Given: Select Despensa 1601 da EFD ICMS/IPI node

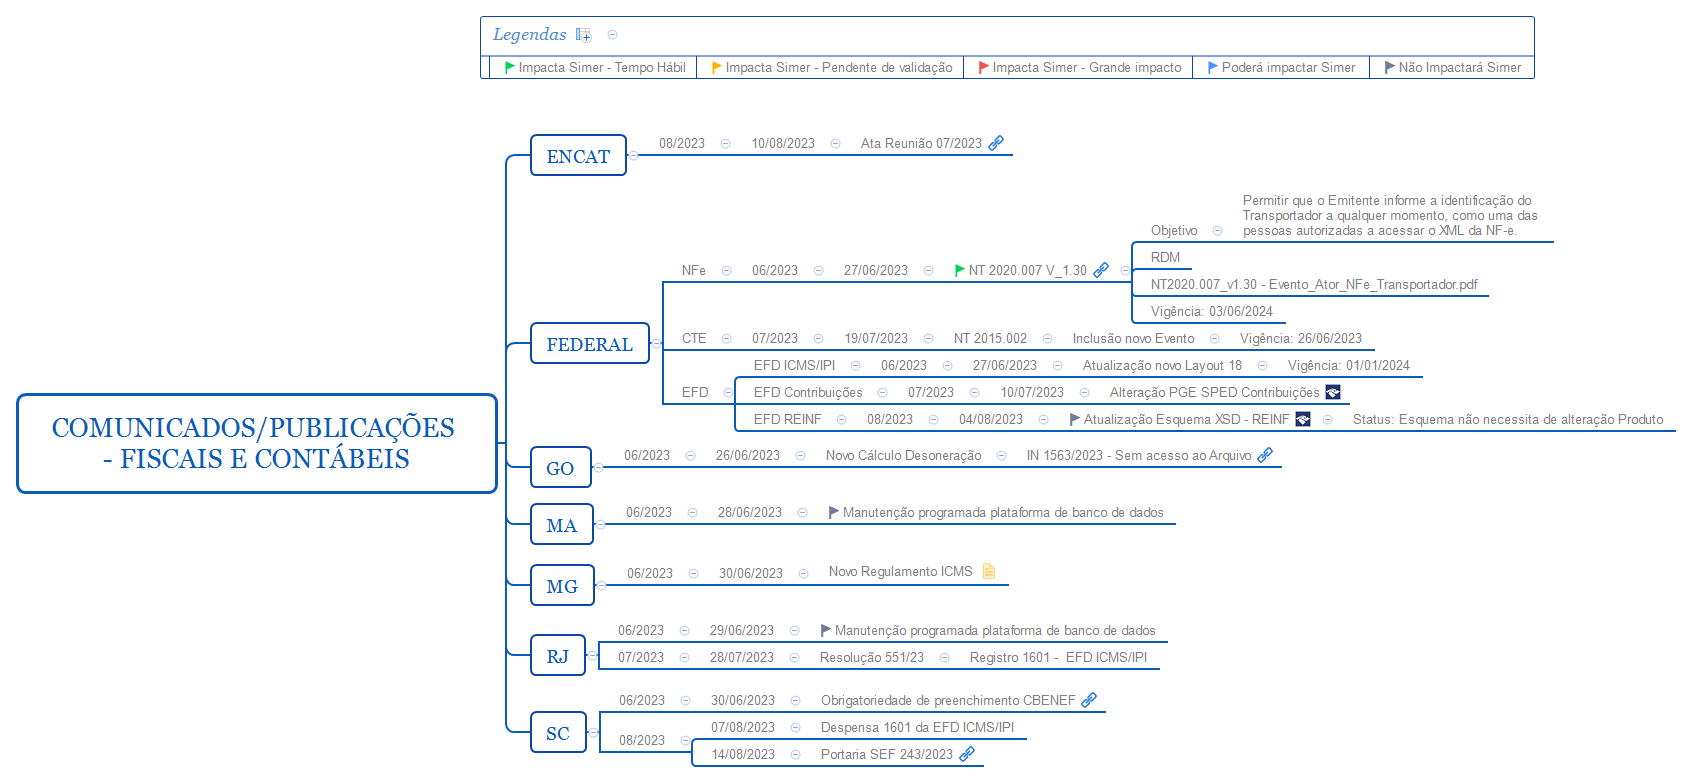Looking at the screenshot, I should [x=917, y=727].
